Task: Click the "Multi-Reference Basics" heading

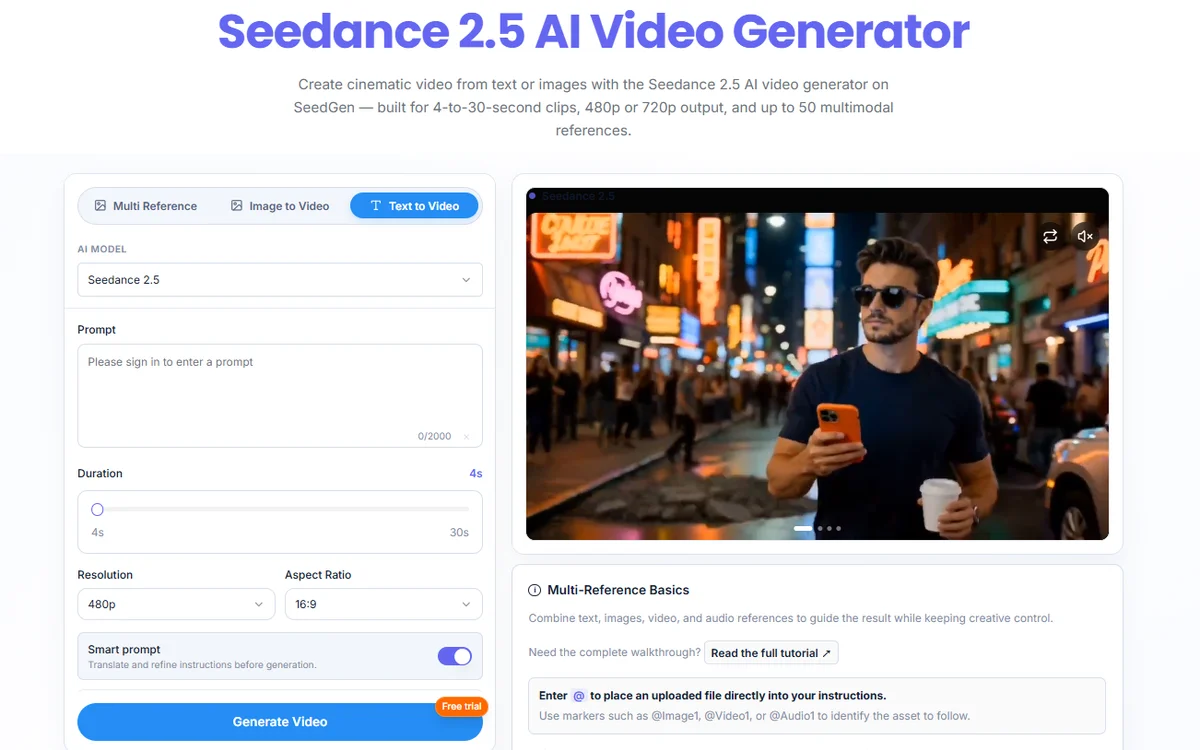Action: [618, 590]
